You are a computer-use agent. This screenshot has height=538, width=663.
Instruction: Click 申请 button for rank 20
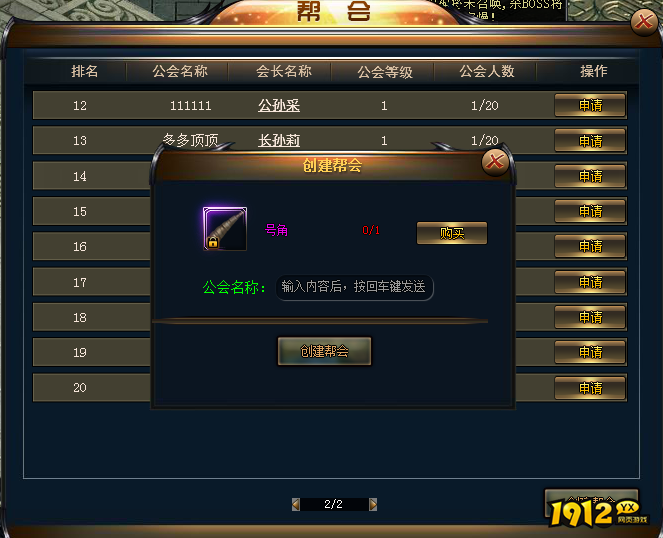click(x=590, y=388)
